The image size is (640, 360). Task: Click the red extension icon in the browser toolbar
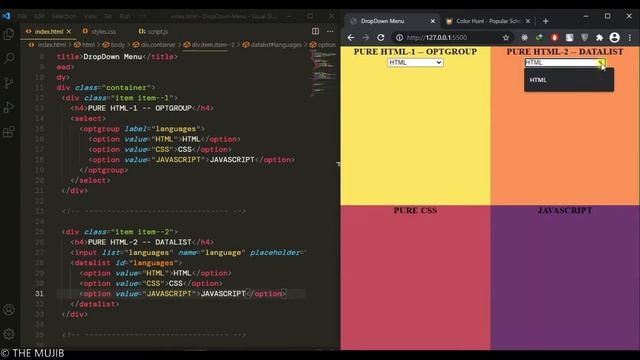(554, 38)
